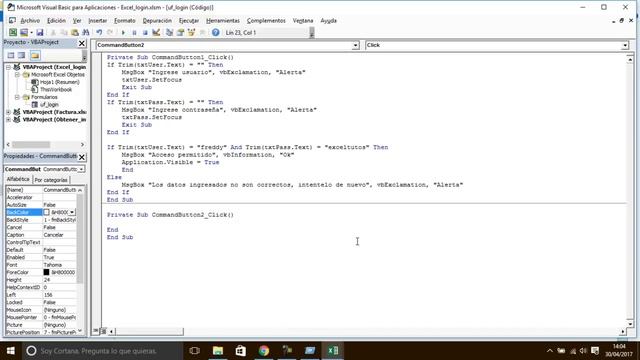Screen dimensions: 640x360
Task: Click the Paste clipboard icon in toolbar
Action: [x=75, y=32]
